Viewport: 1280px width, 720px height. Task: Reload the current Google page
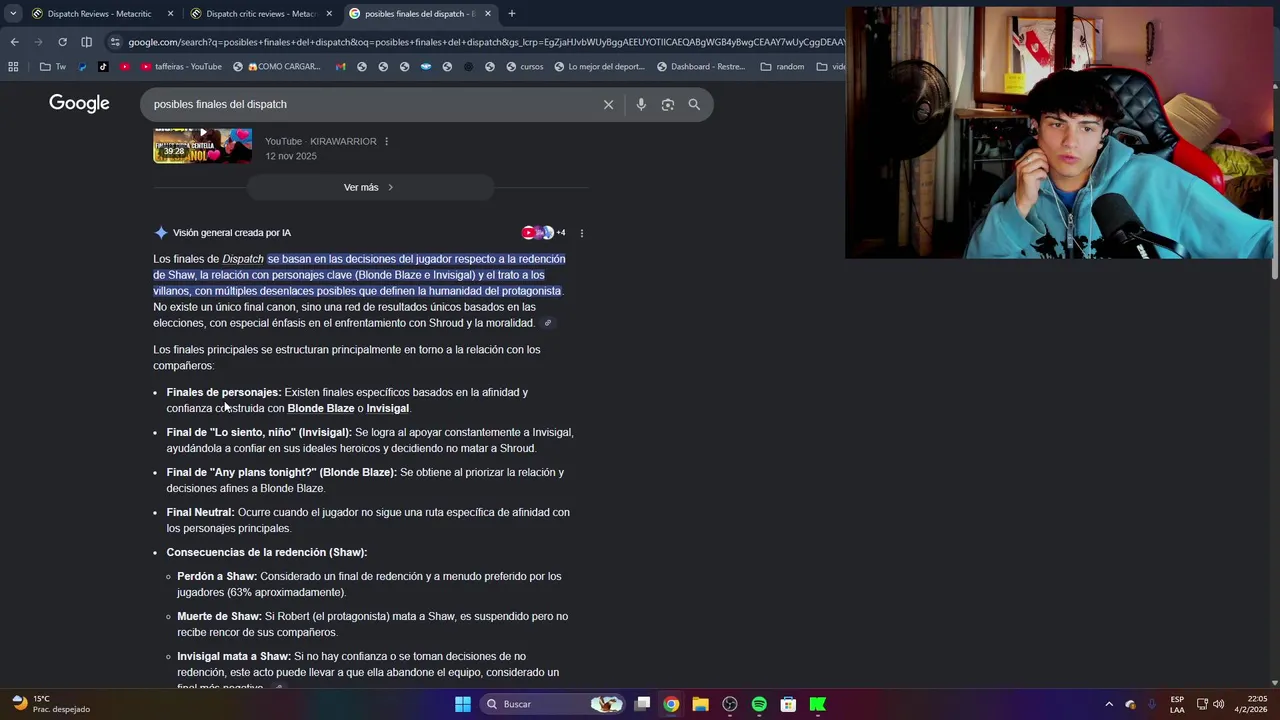coord(62,42)
